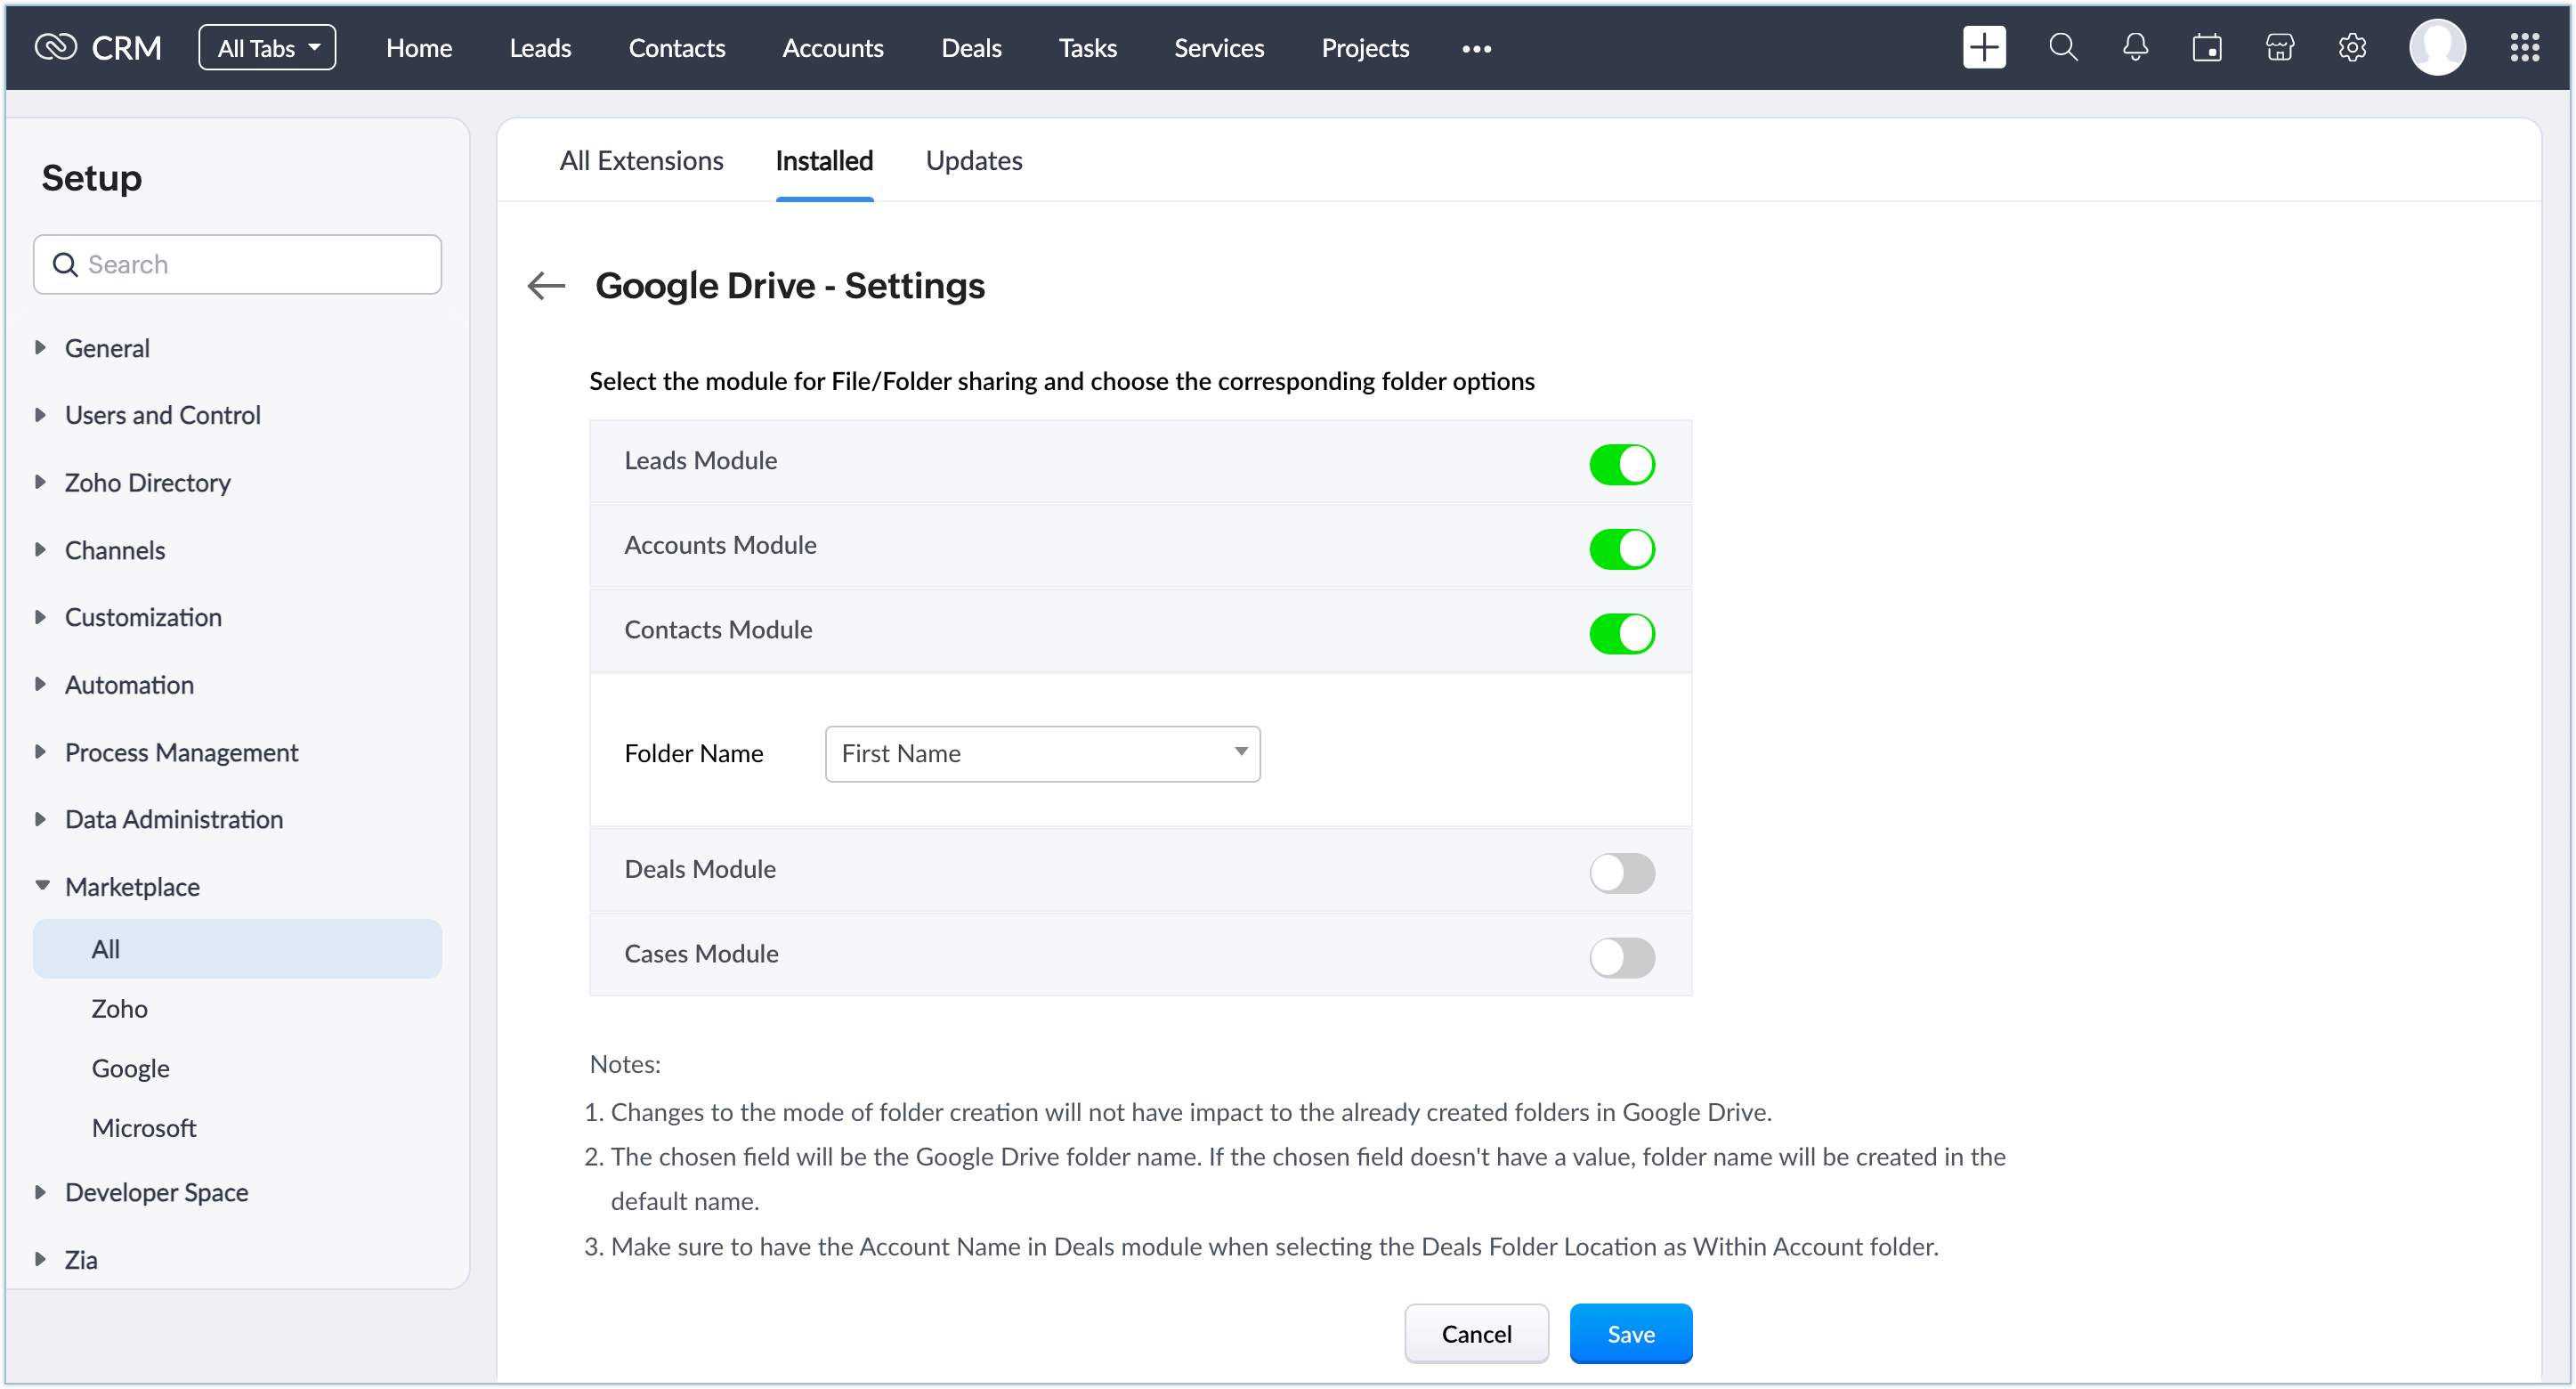Click the user profile avatar
The image size is (2576, 1389).
tap(2437, 48)
